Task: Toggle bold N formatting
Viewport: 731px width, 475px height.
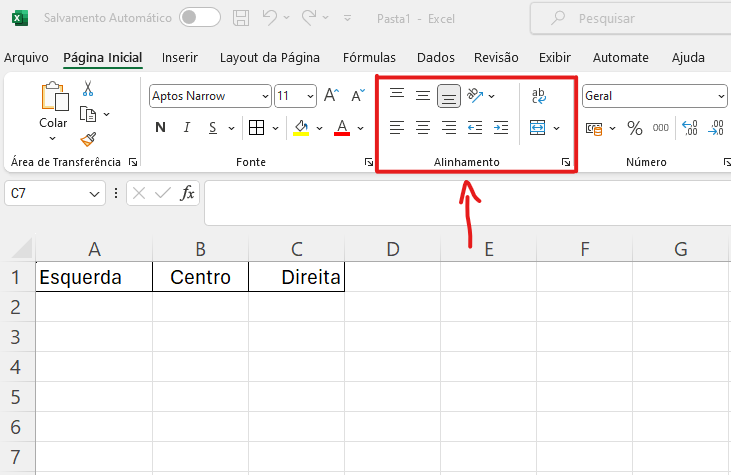Action: [x=160, y=127]
